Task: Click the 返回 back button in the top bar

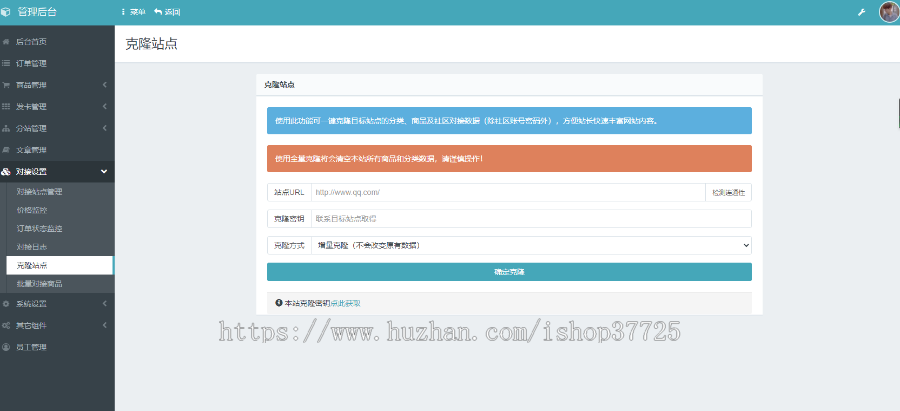Action: tap(167, 12)
